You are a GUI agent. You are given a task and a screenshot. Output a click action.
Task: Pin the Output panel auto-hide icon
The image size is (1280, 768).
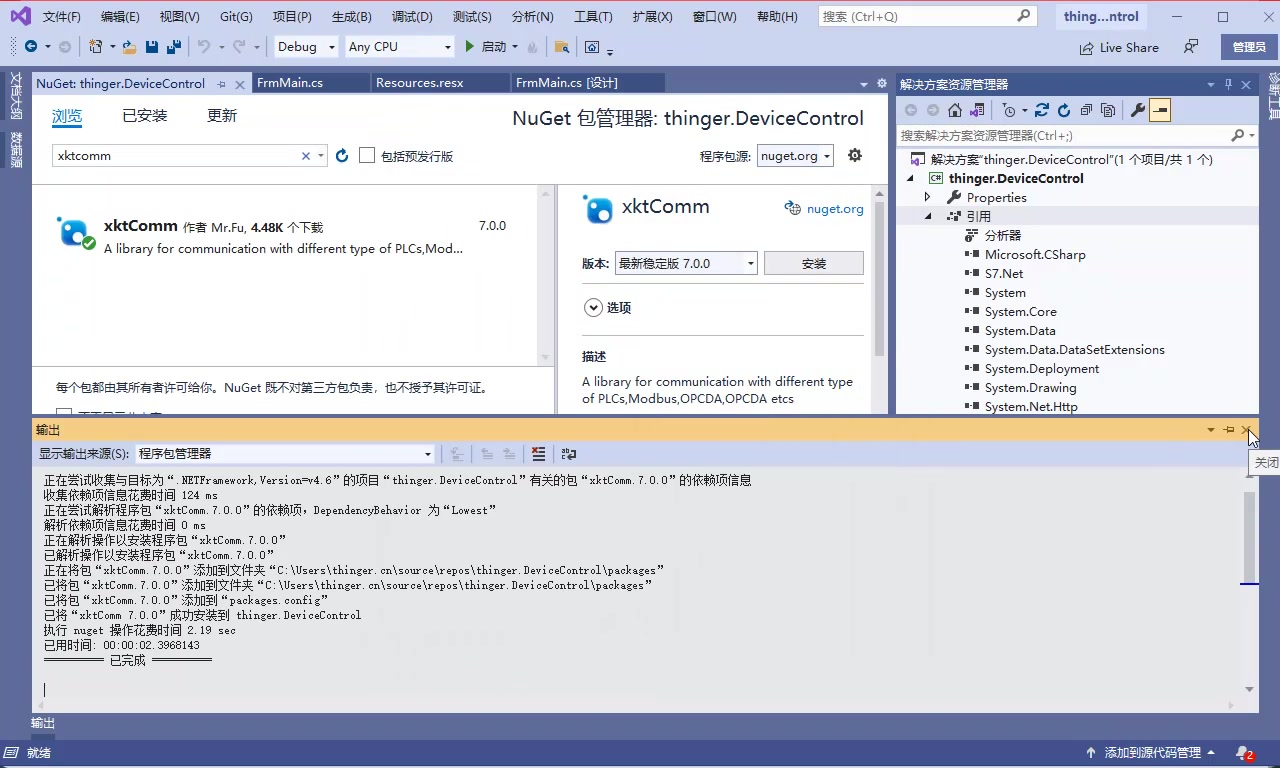(1229, 430)
